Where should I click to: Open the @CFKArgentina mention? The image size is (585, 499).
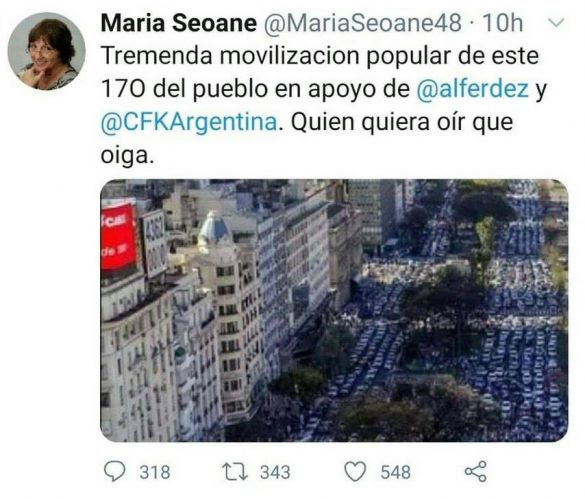tap(189, 122)
